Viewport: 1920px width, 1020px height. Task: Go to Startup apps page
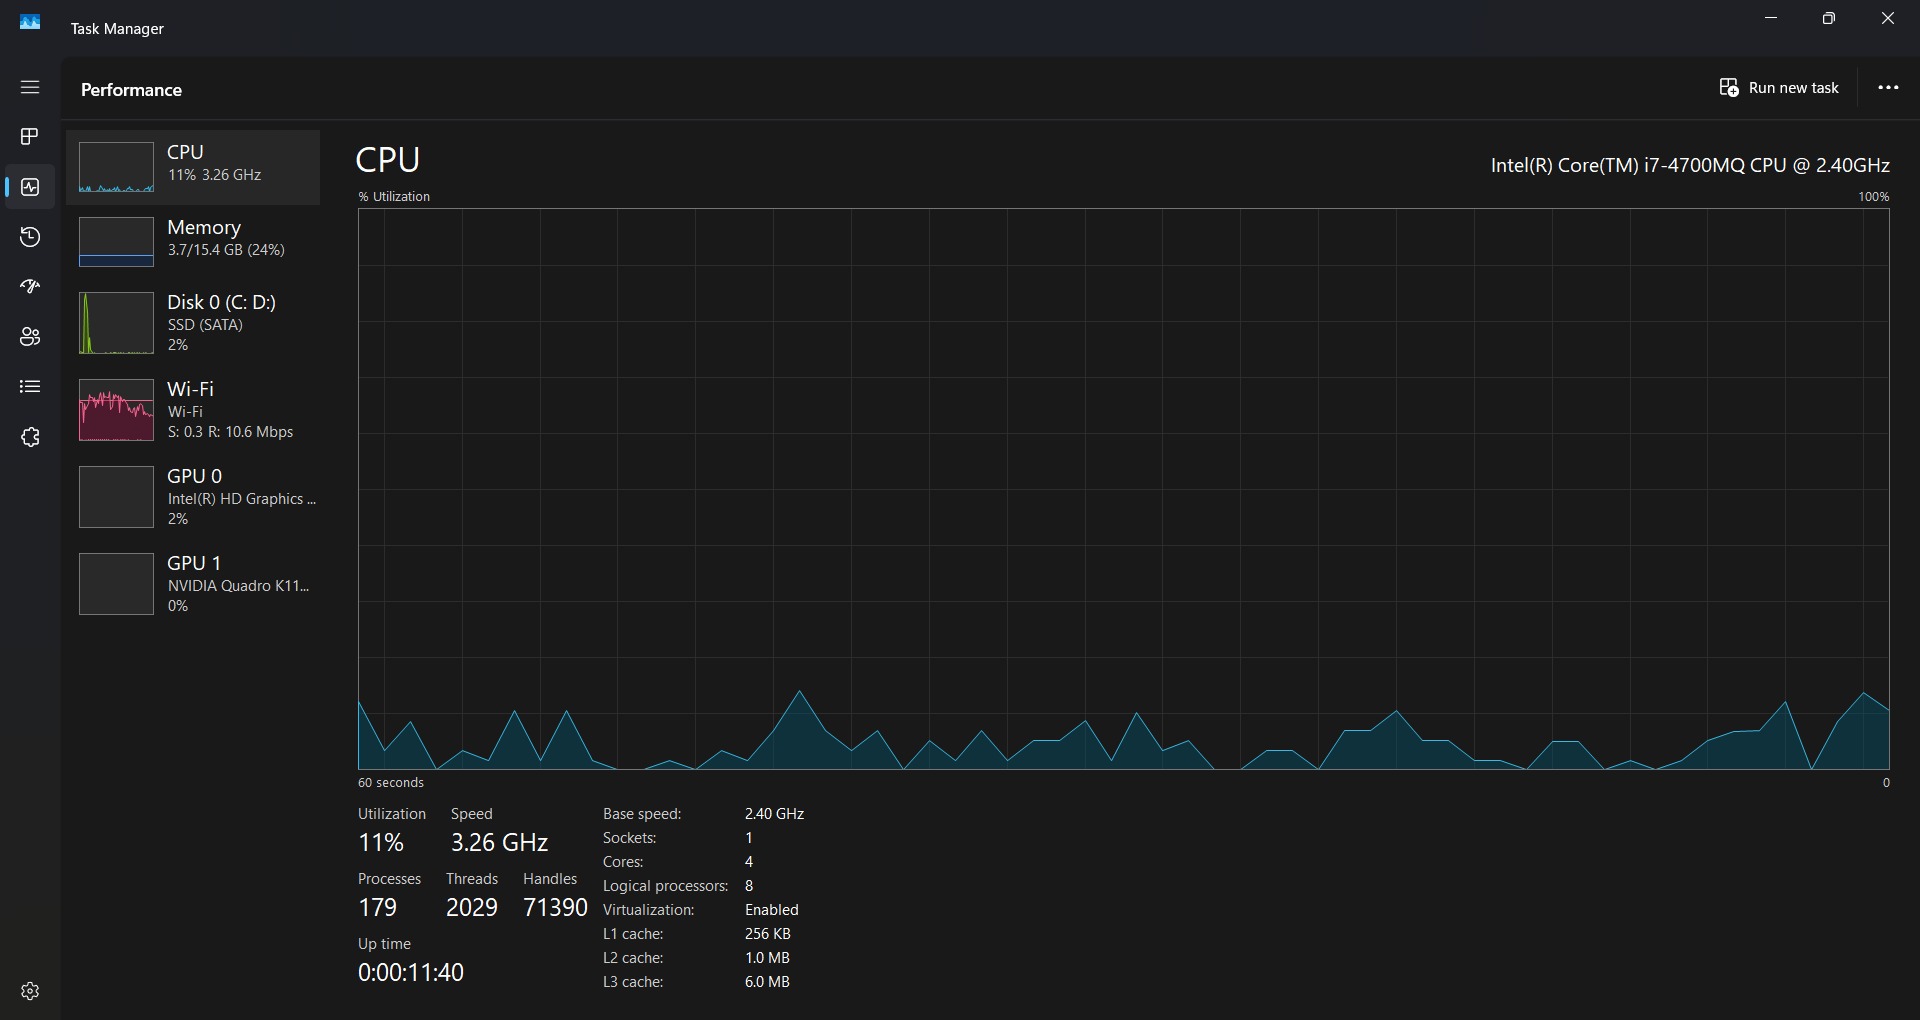point(30,287)
